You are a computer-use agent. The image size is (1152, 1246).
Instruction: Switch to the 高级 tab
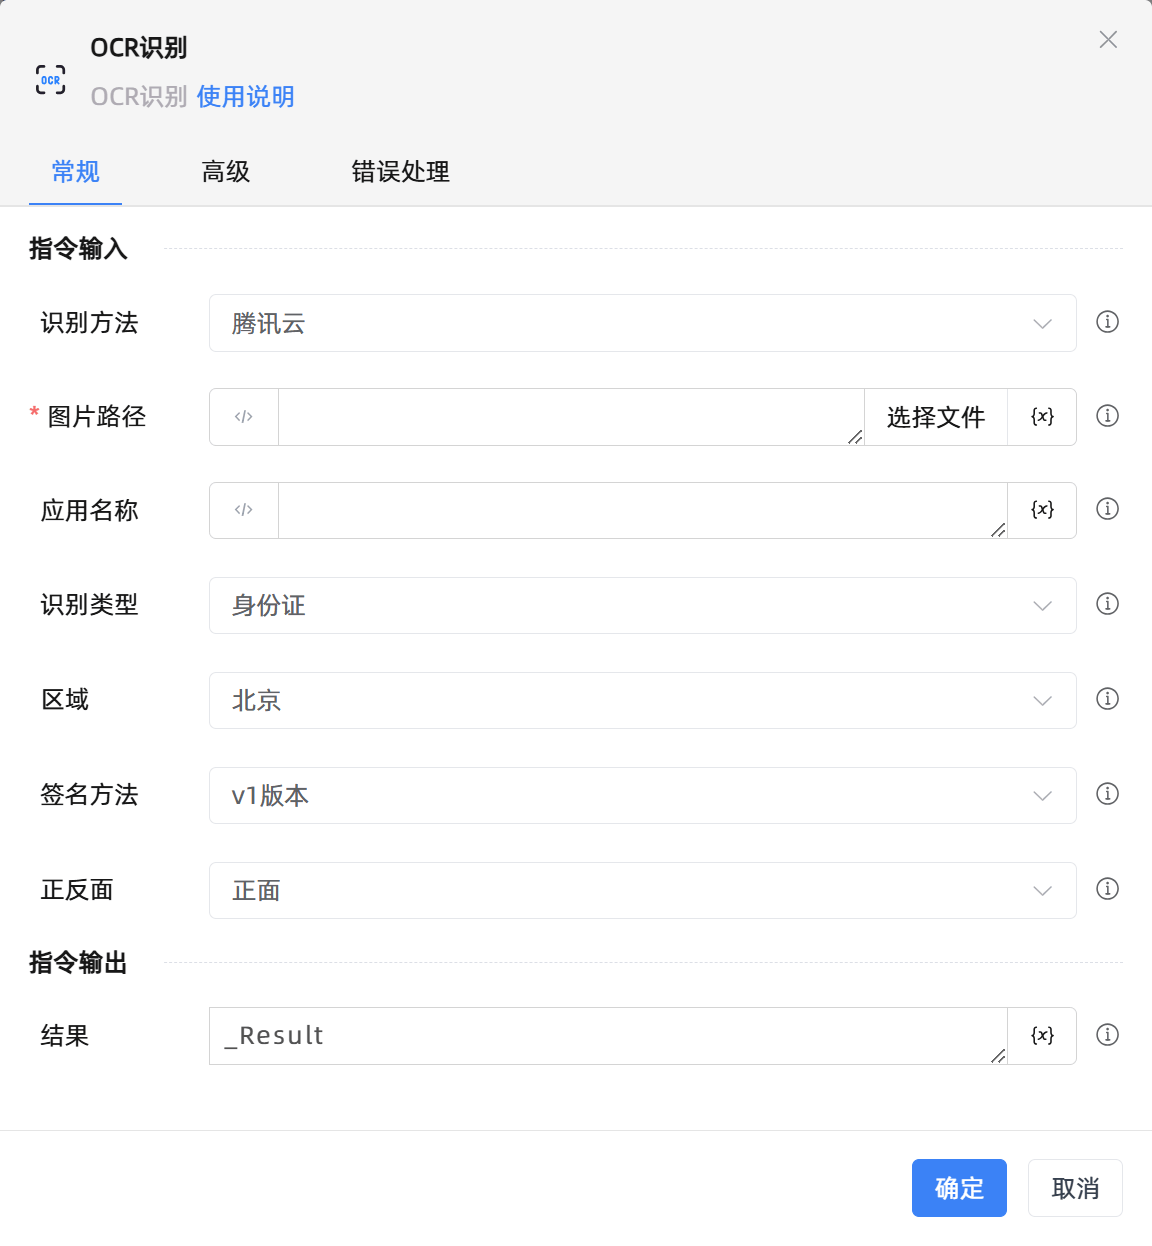226,172
